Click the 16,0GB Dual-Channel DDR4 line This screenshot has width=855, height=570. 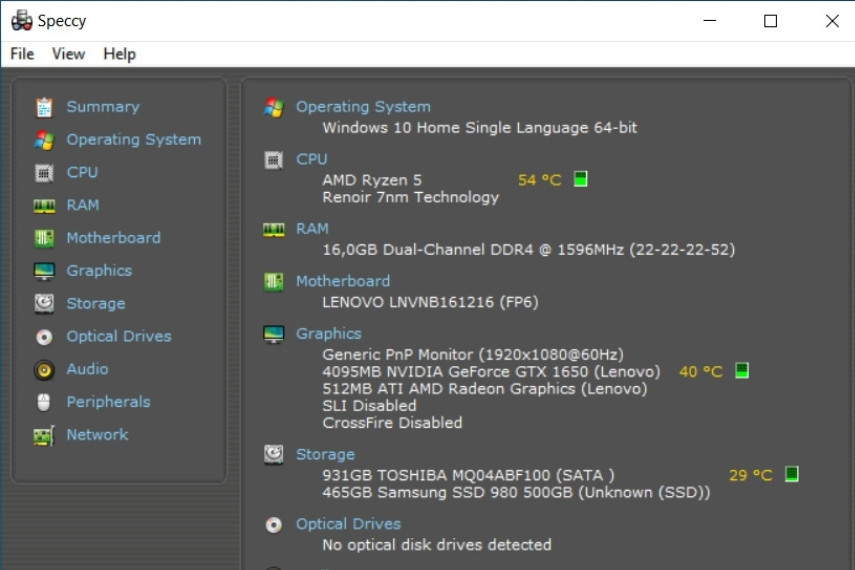529,250
